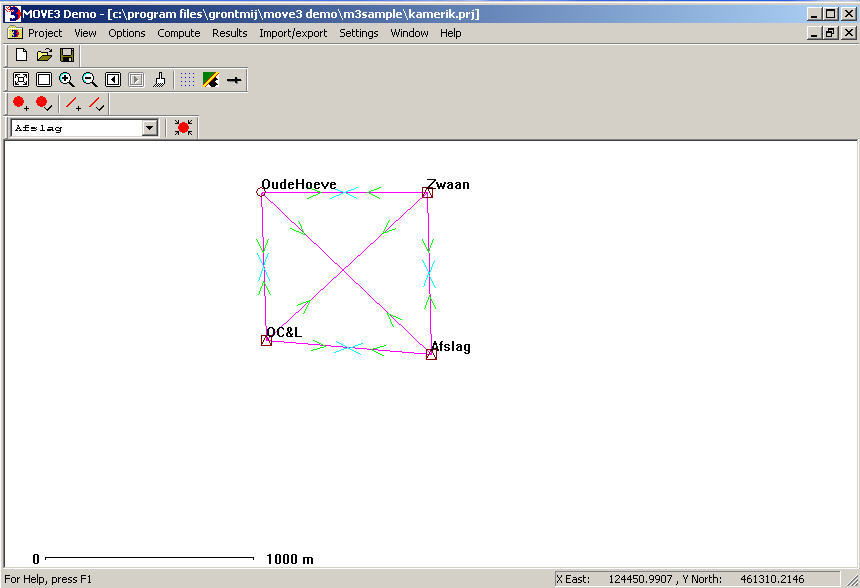Go to next view with right-arrow icon

tap(135, 80)
